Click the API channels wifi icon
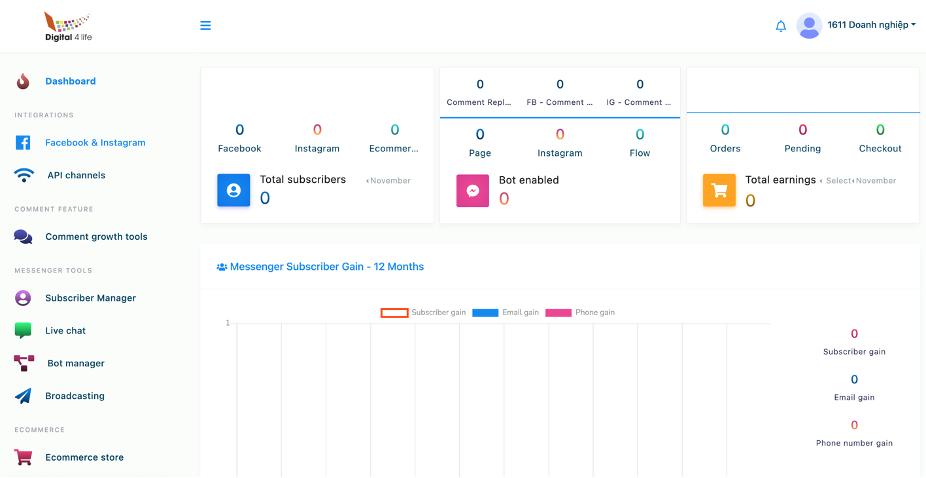 coord(24,175)
